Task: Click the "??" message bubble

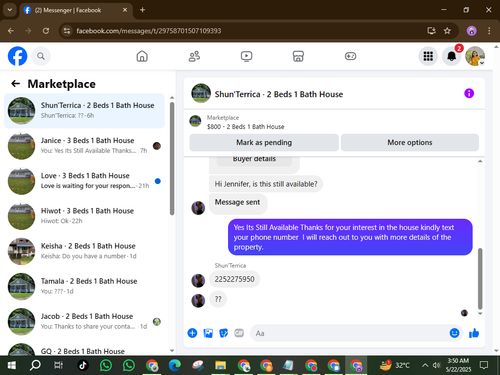Action: click(218, 299)
